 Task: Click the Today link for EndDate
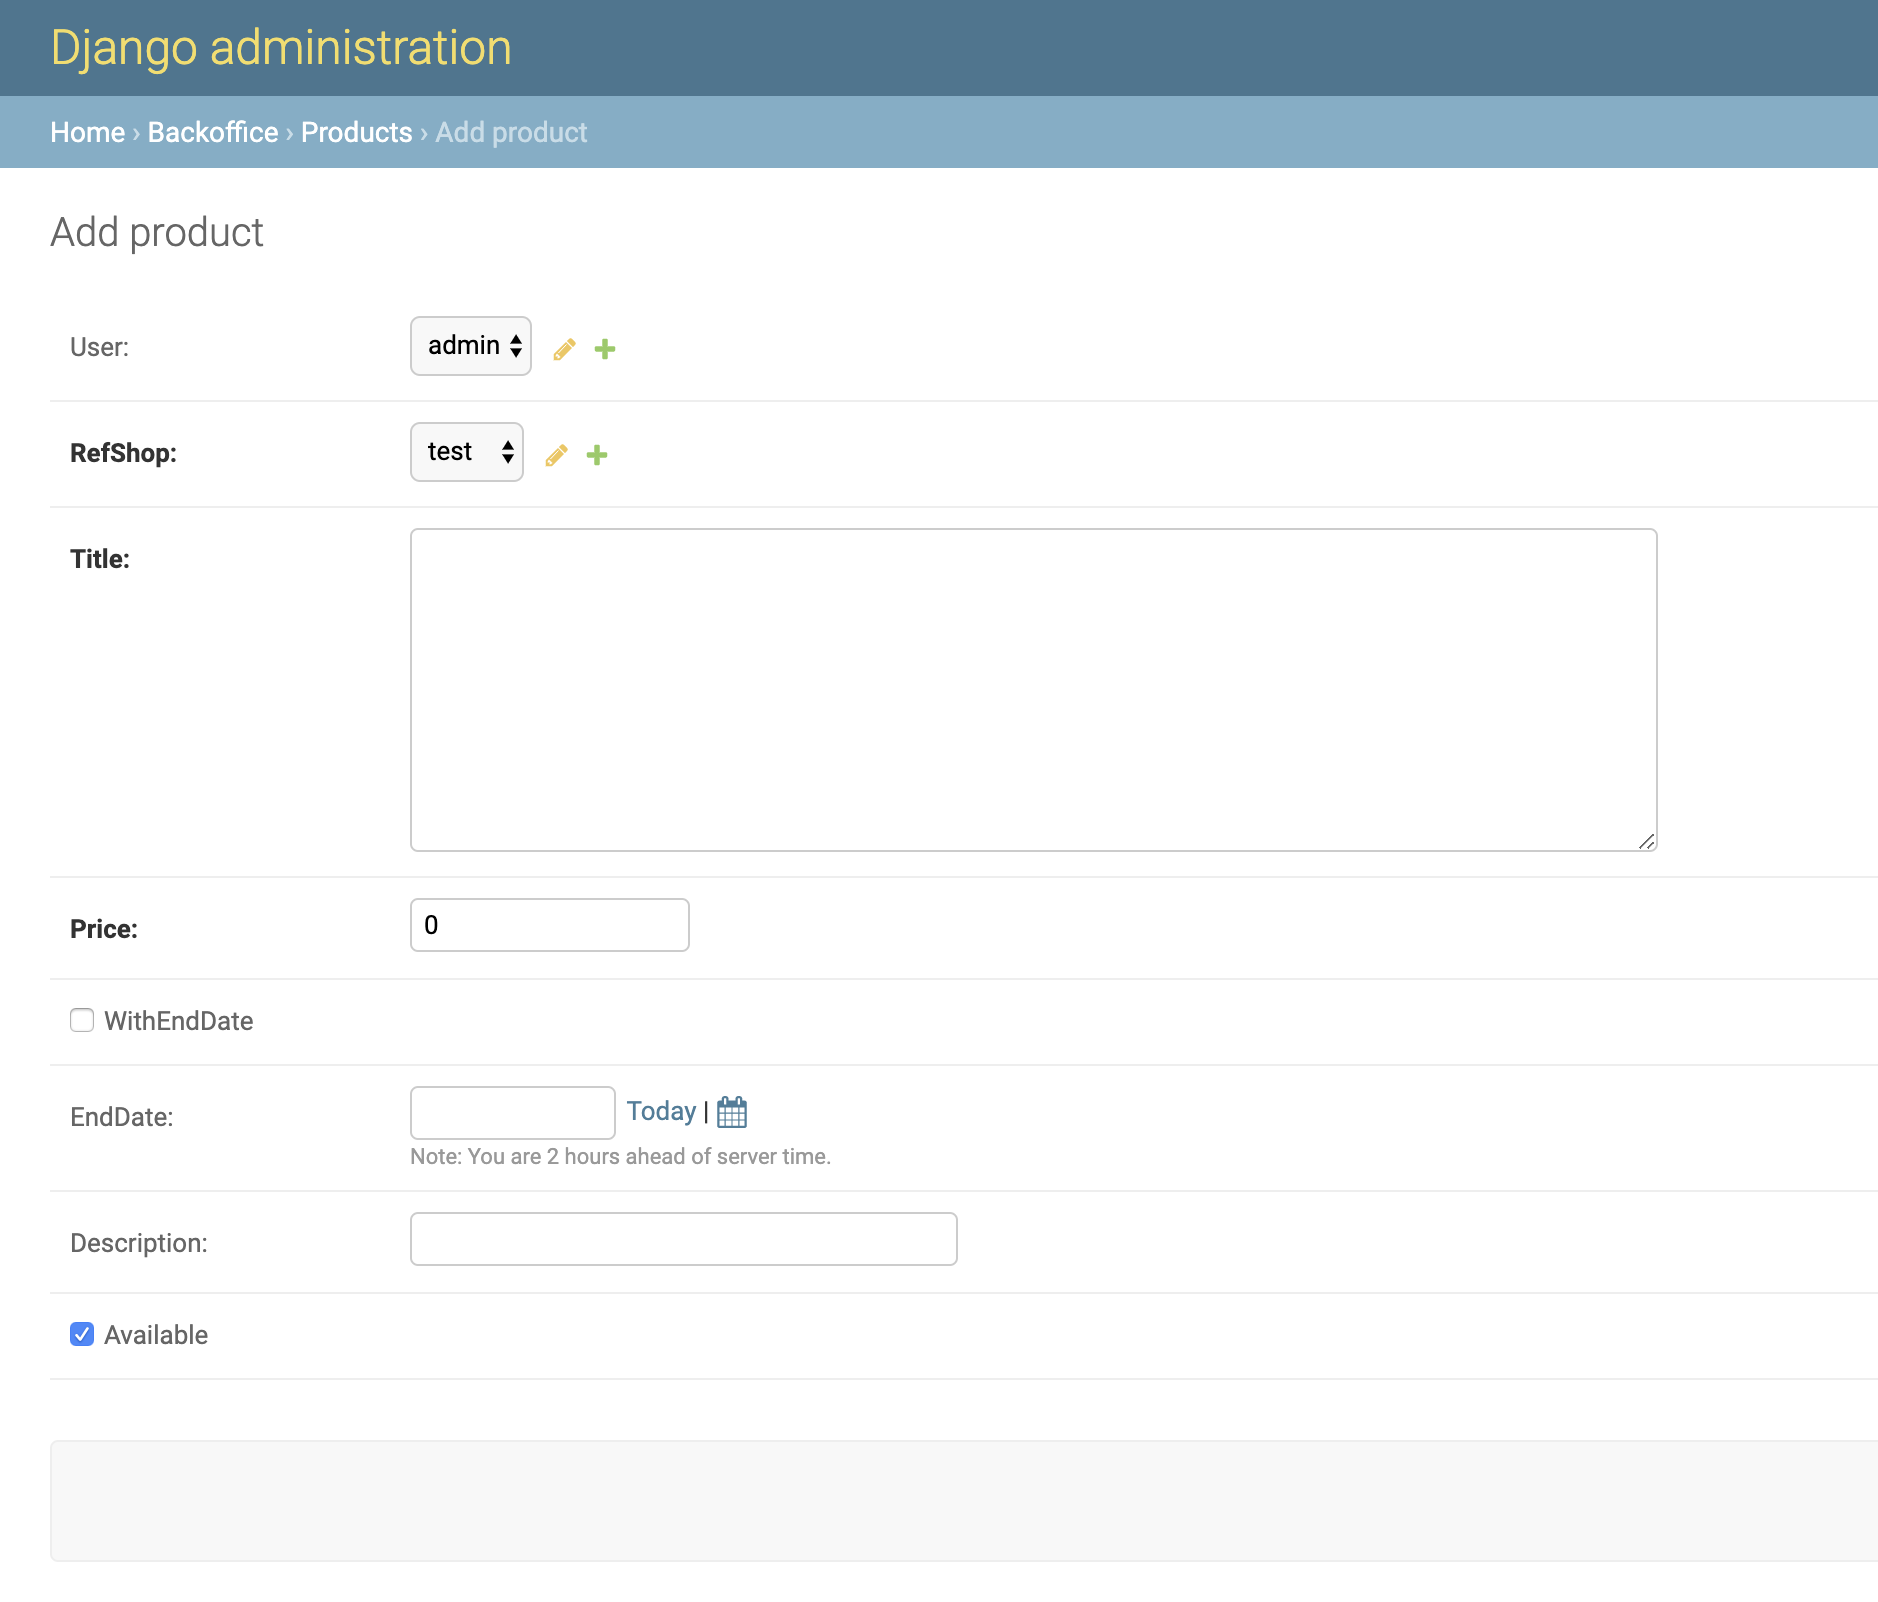[661, 1111]
